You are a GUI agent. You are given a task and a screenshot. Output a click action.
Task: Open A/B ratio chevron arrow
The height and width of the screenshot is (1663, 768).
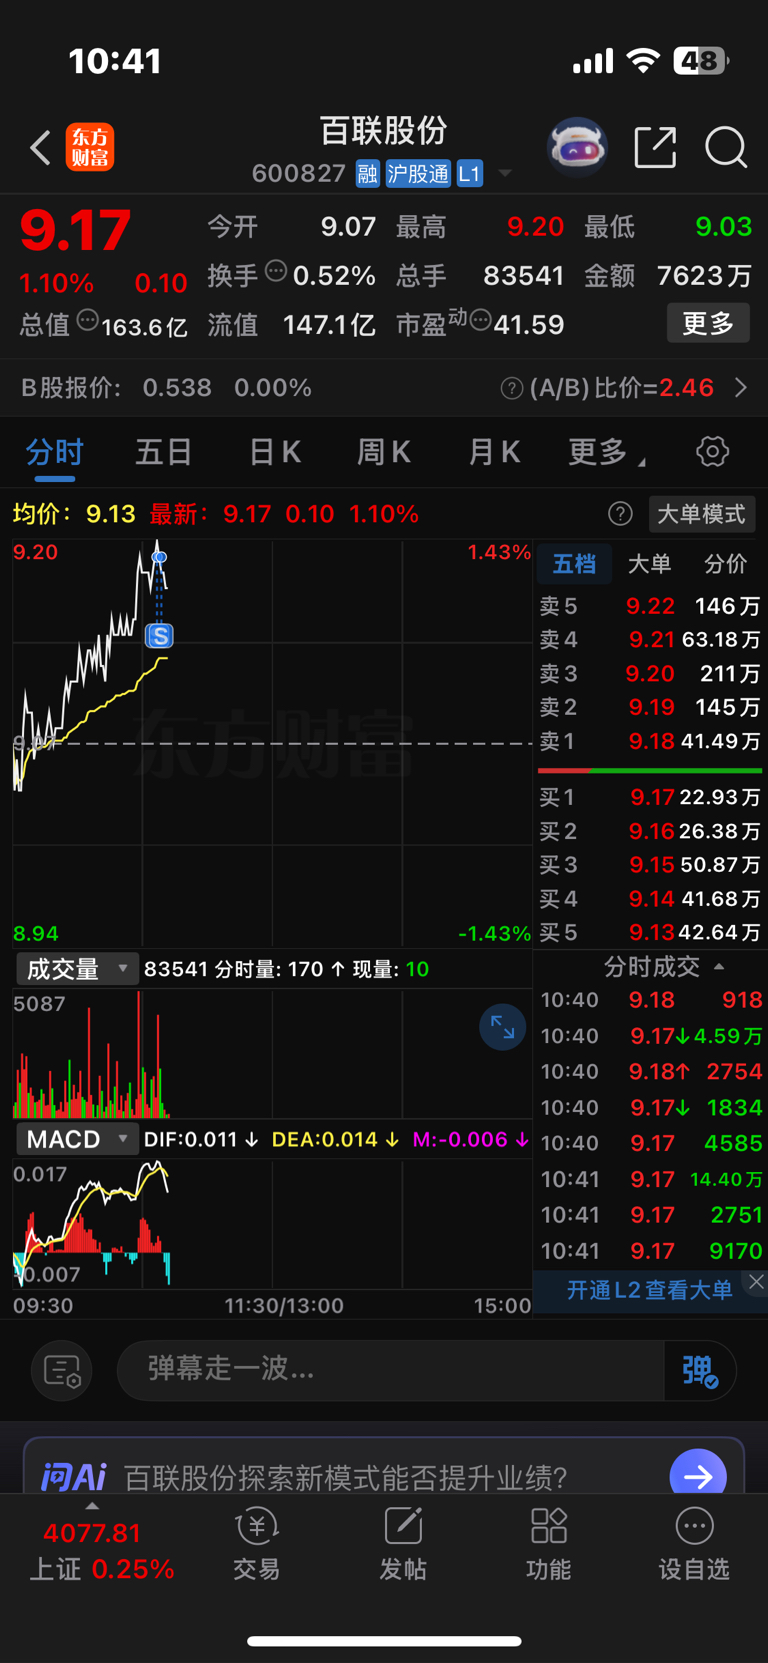pyautogui.click(x=741, y=388)
